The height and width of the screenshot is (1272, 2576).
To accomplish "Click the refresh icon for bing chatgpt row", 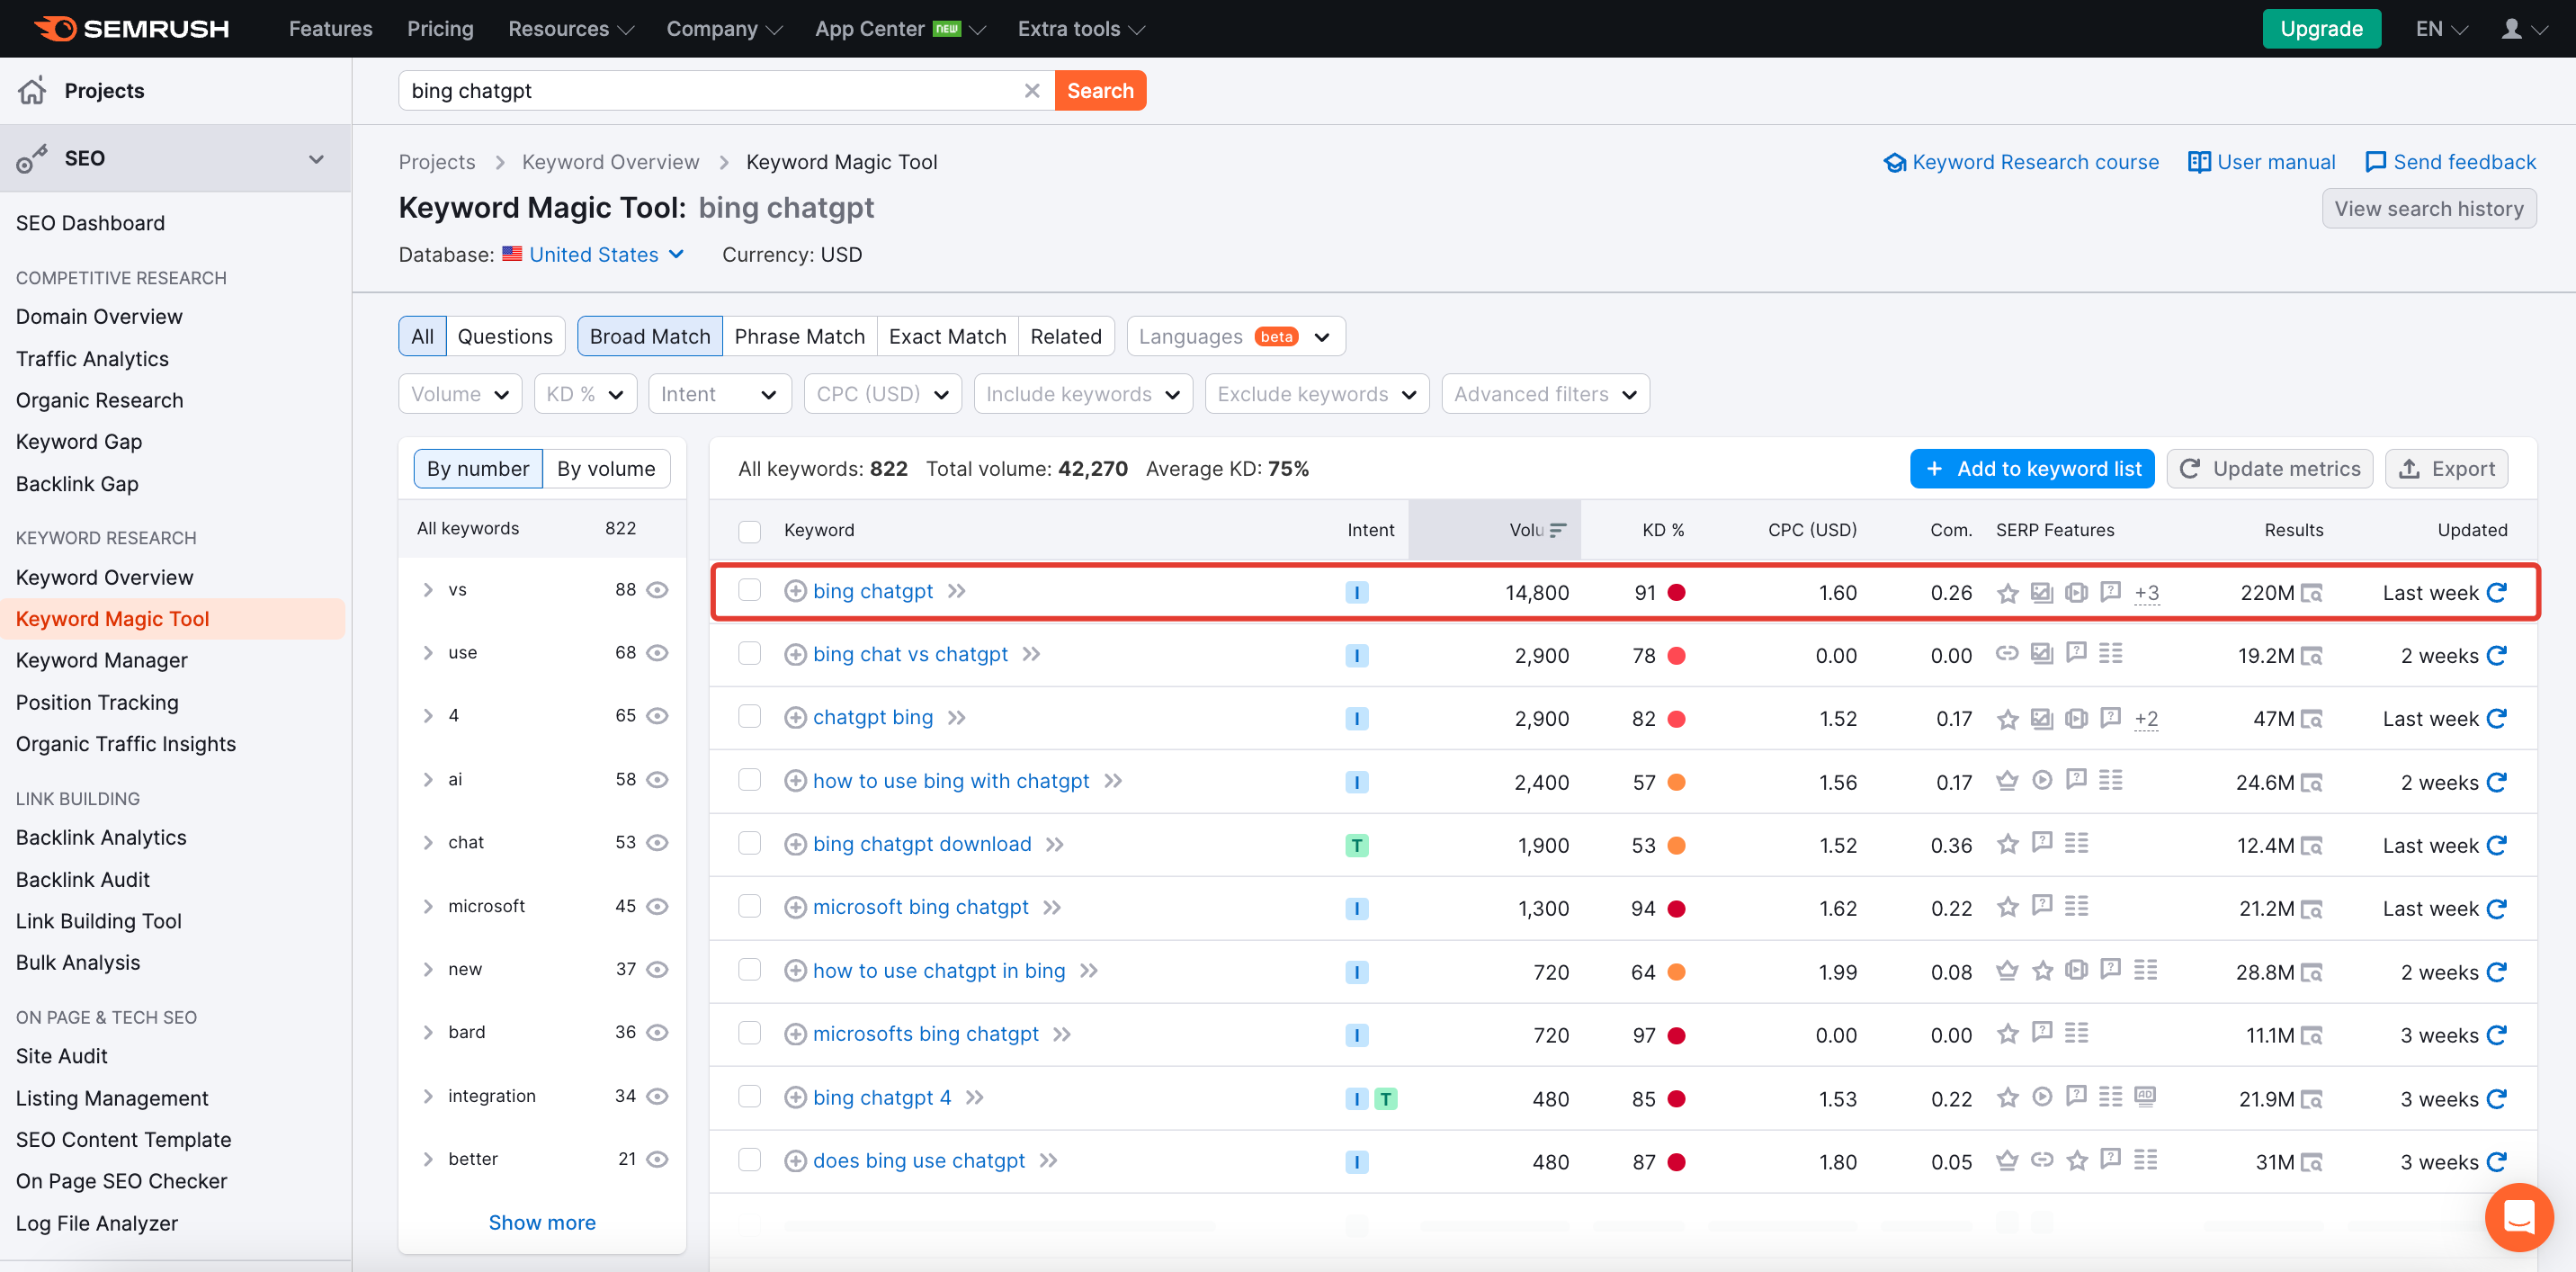I will (2497, 592).
